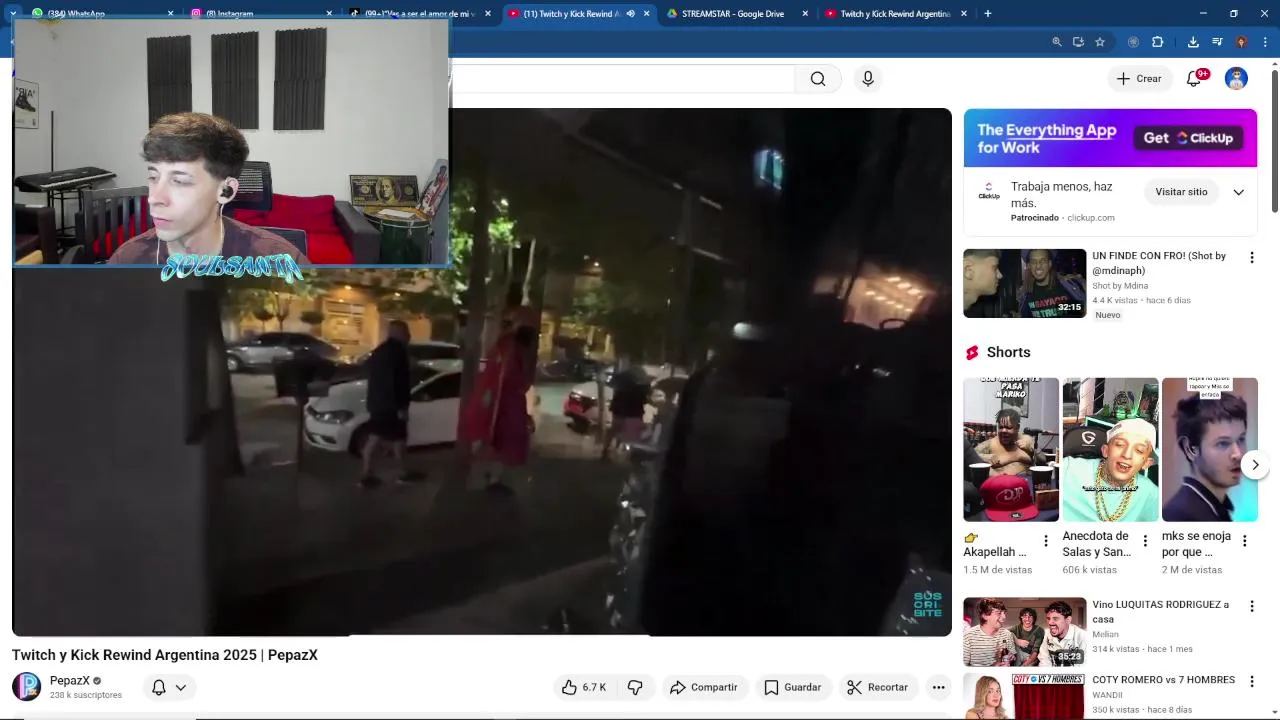1280x720 pixels.
Task: Click the video title Twitch y Kick Rewind
Action: (x=165, y=655)
